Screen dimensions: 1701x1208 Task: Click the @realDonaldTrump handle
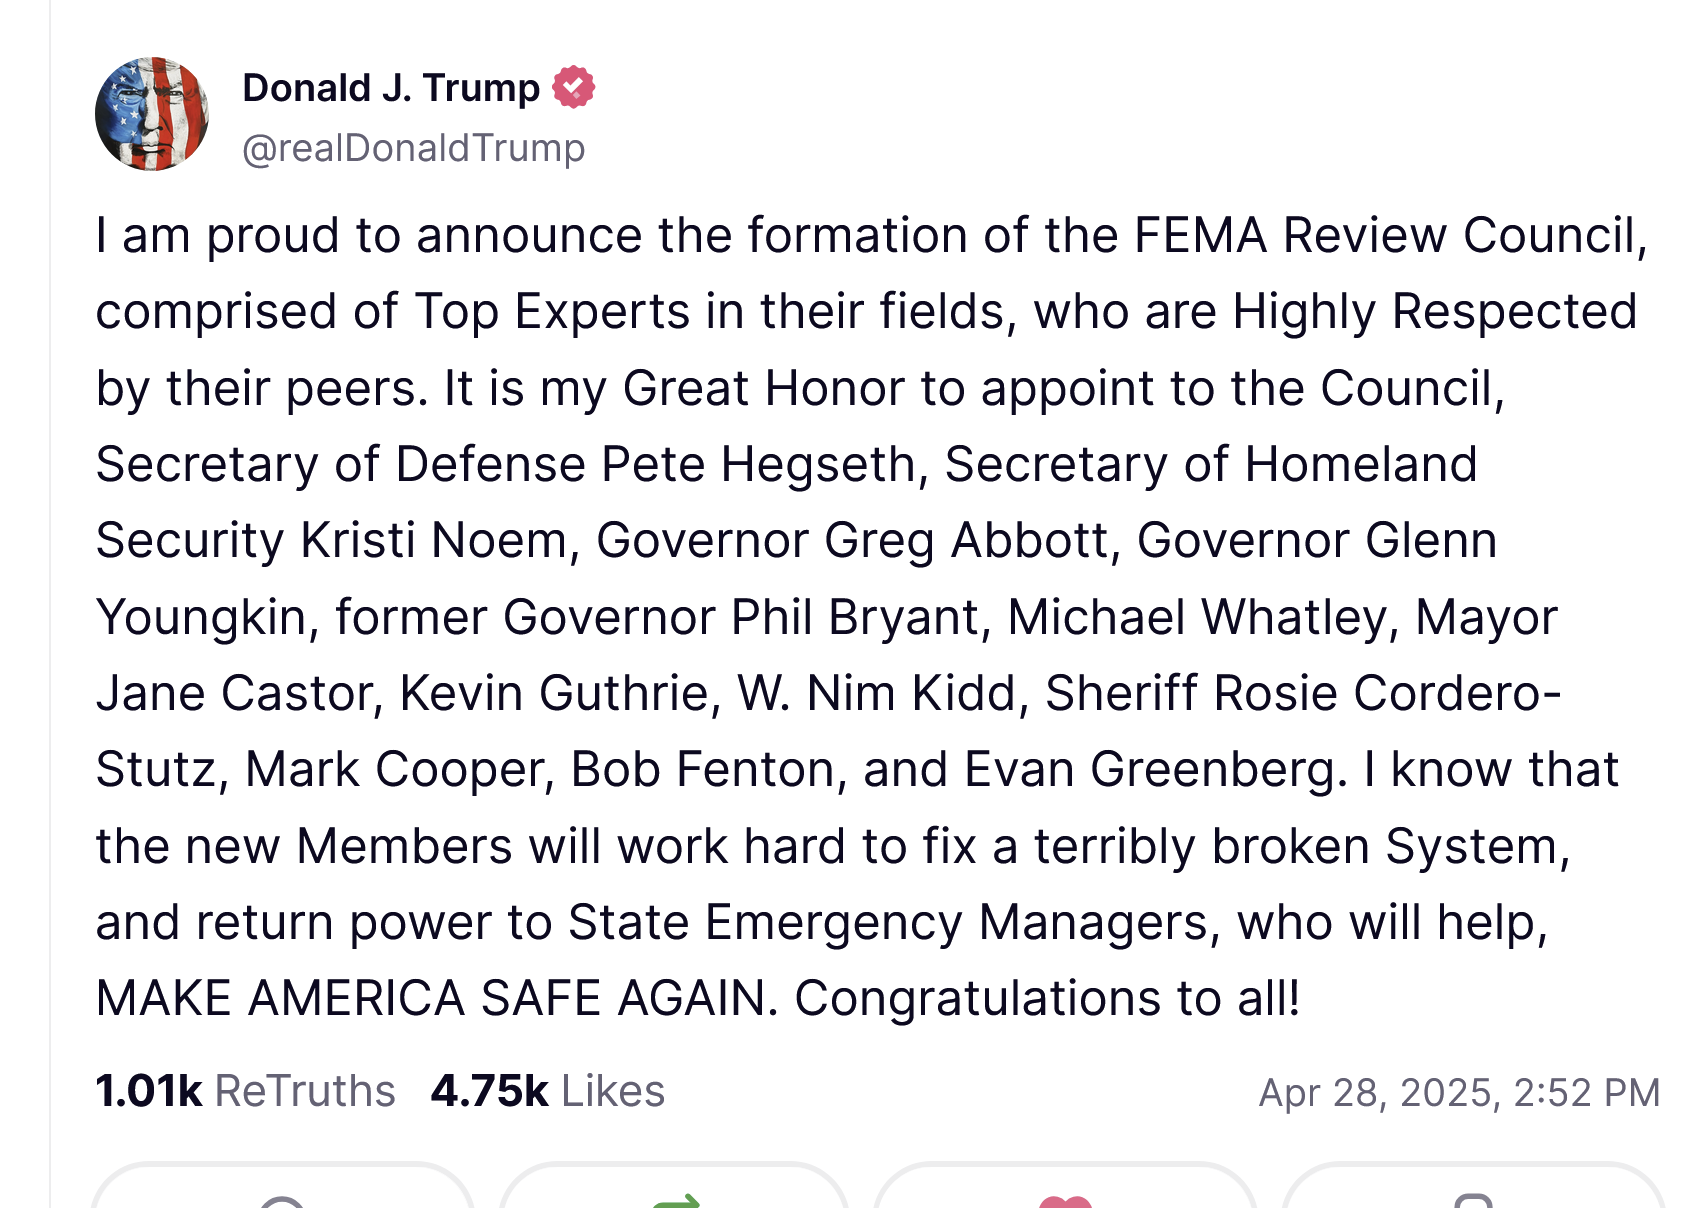click(414, 148)
